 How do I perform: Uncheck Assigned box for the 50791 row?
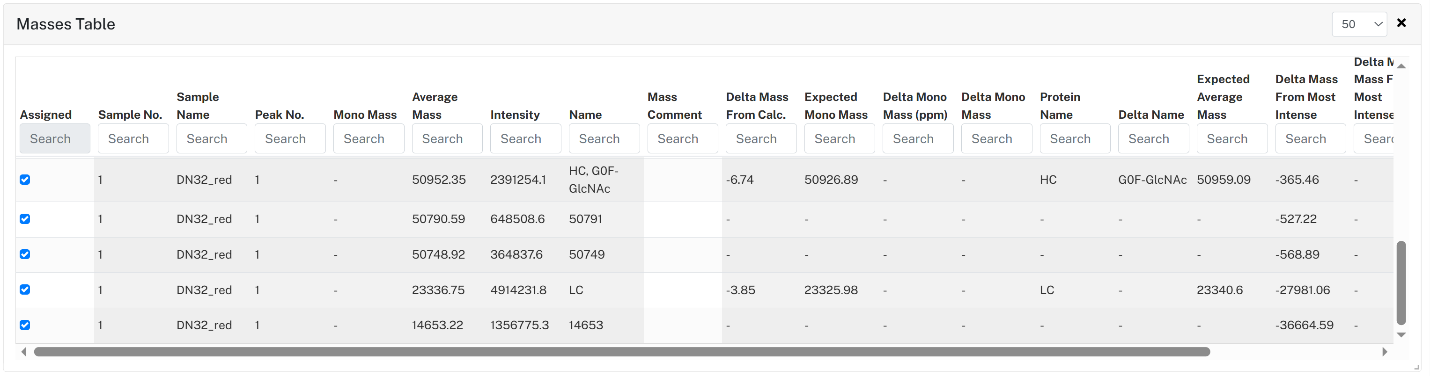point(25,219)
